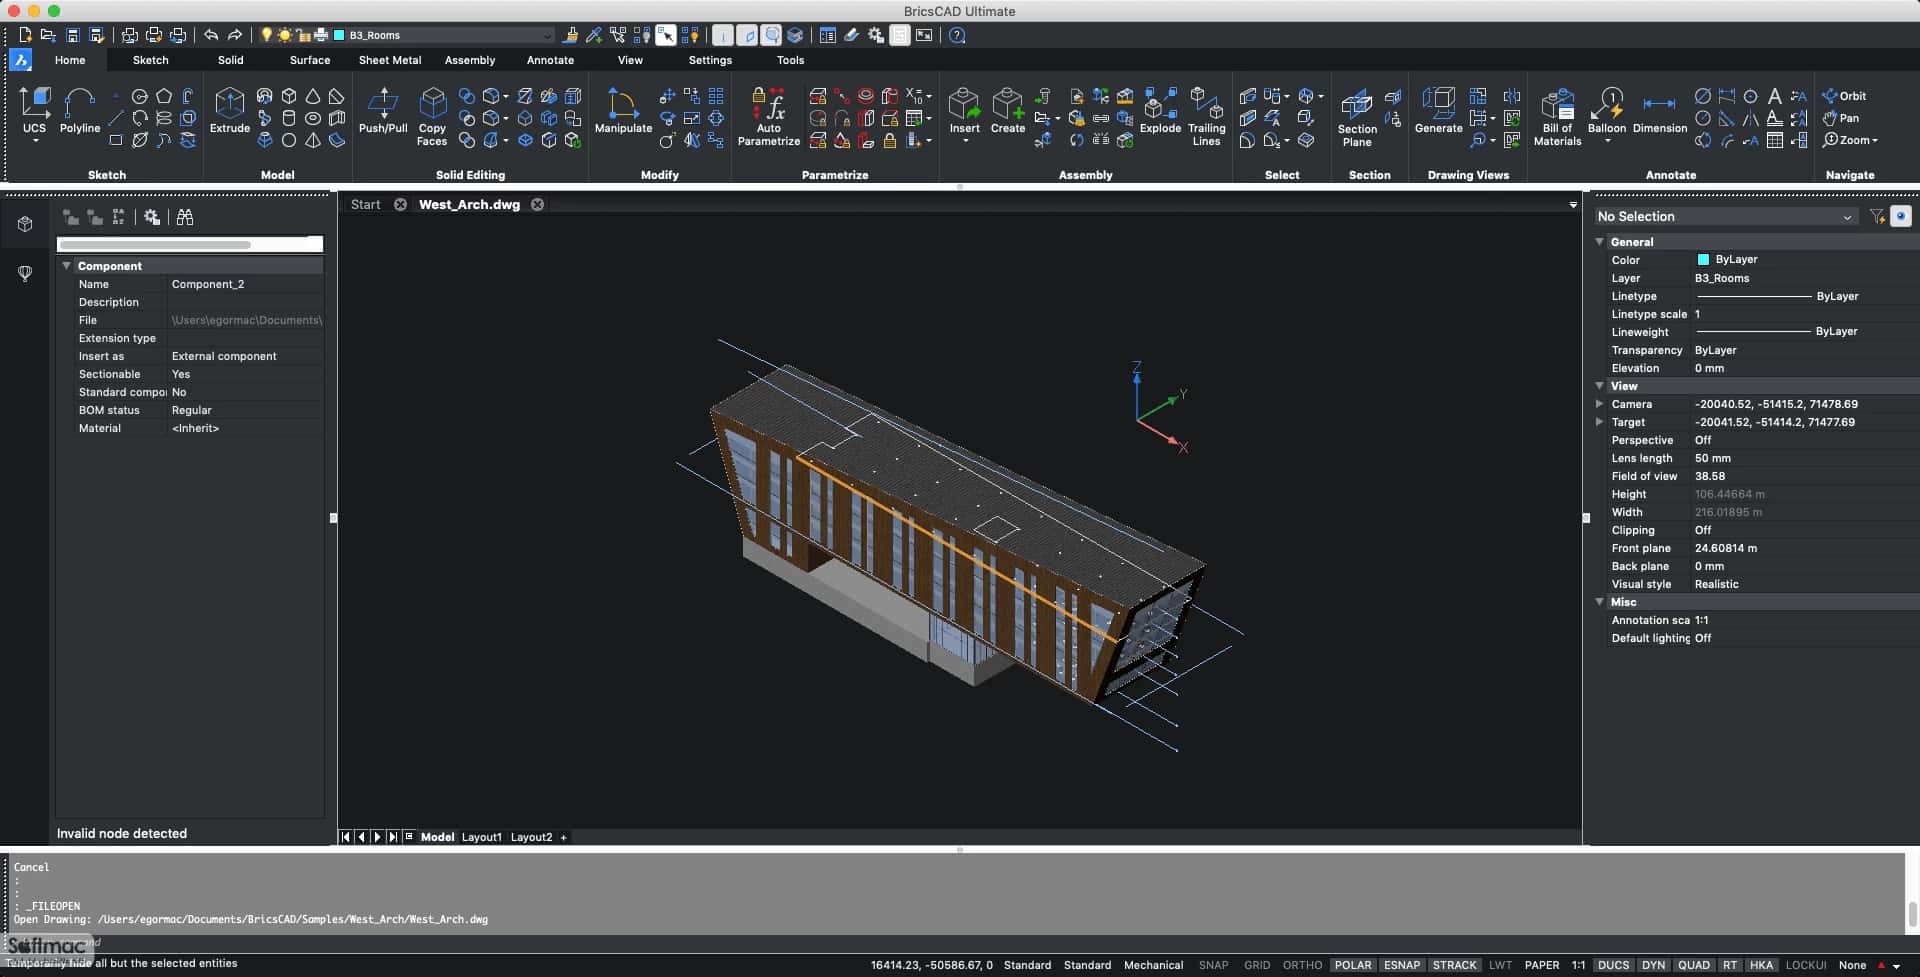Choose the Copy Faces tool
Viewport: 1920px width, 977px height.
click(432, 116)
